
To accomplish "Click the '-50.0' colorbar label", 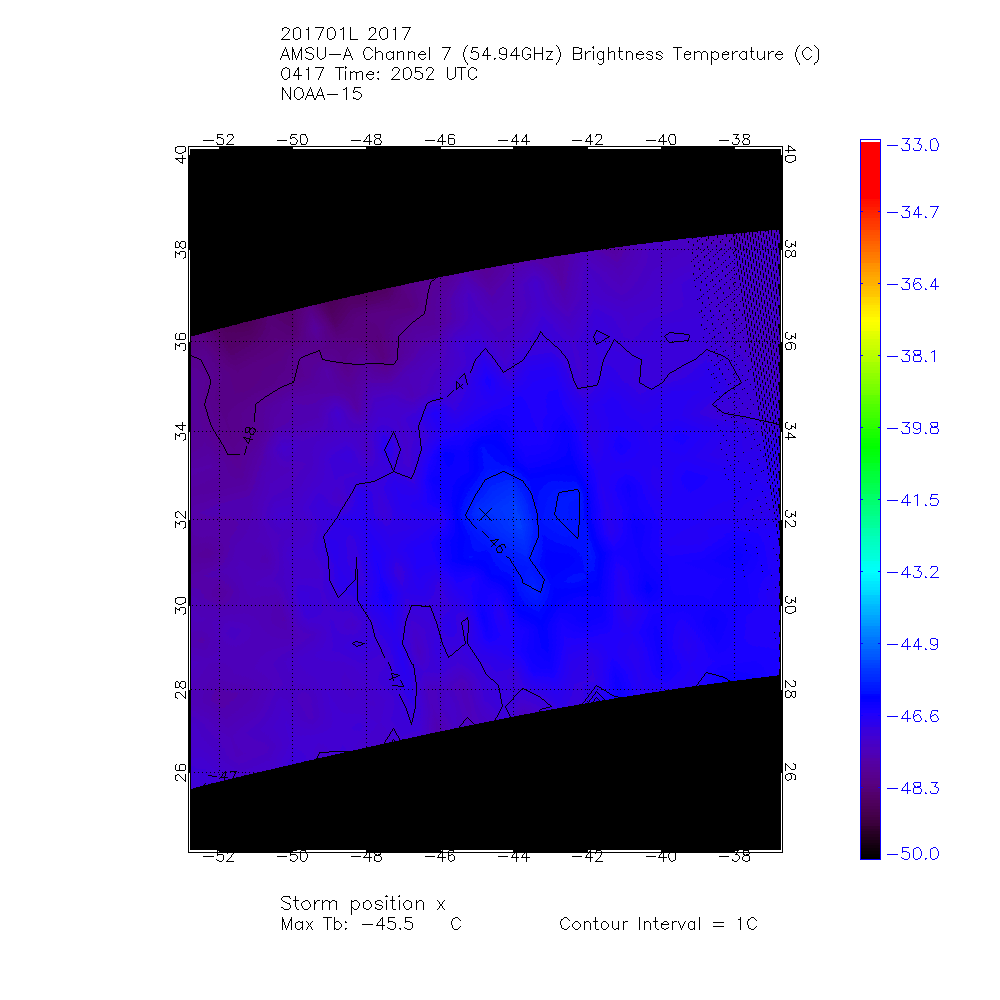I will click(x=913, y=854).
